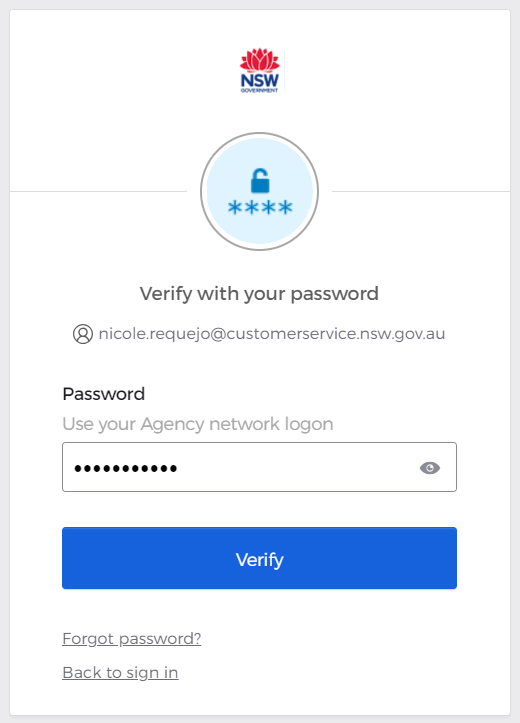
Task: Click the GOVERNMENT text under the logo
Action: 260,91
